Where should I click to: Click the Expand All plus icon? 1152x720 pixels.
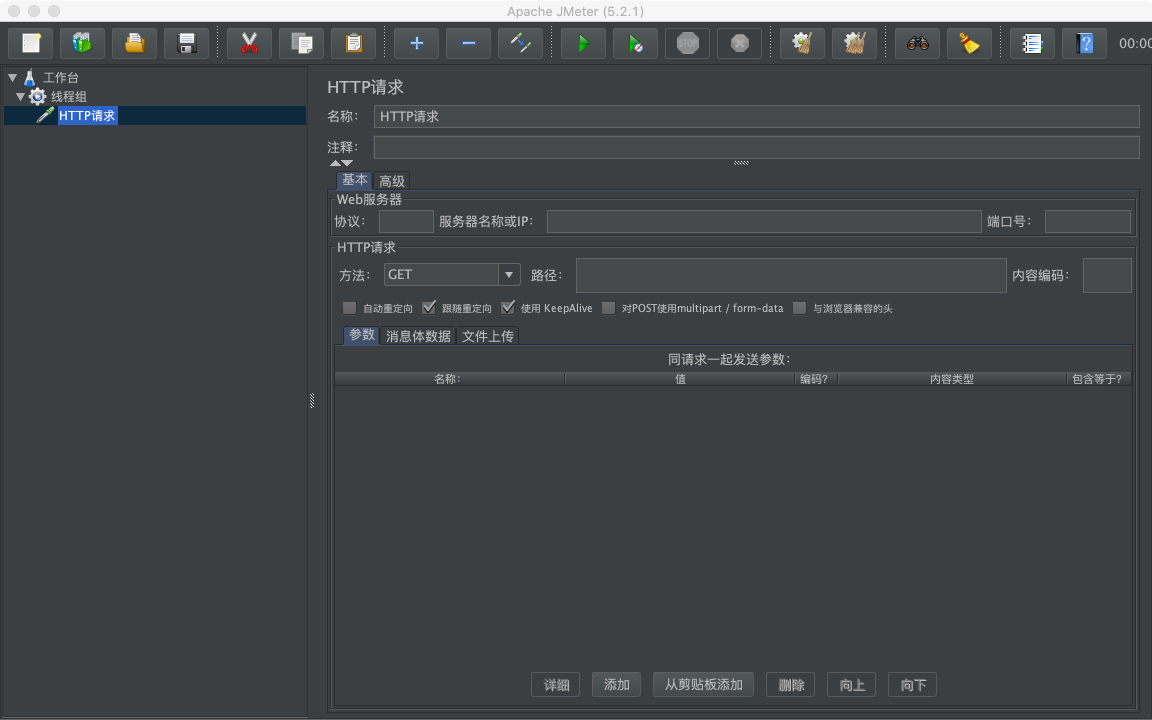[417, 43]
